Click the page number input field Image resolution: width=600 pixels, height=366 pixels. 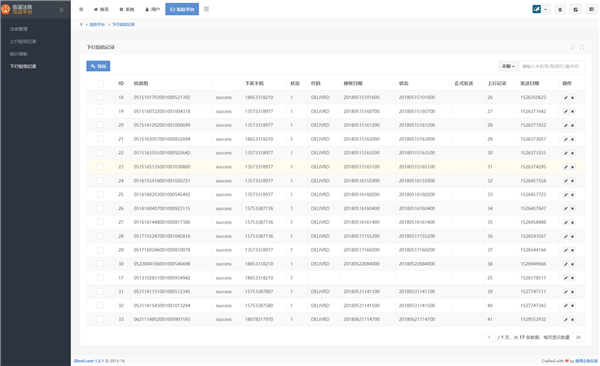489,337
